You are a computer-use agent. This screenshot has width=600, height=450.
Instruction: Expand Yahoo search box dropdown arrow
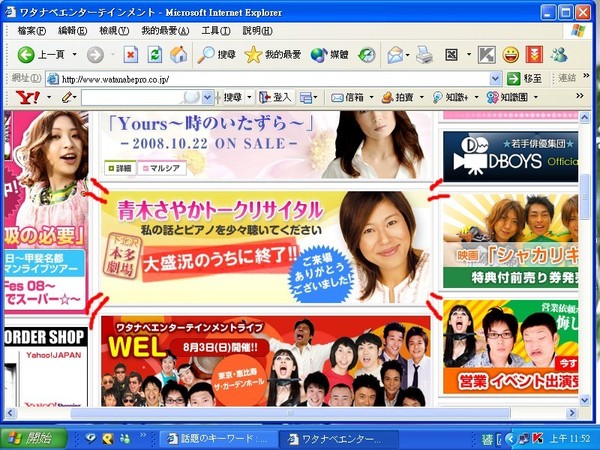pyautogui.click(x=207, y=98)
